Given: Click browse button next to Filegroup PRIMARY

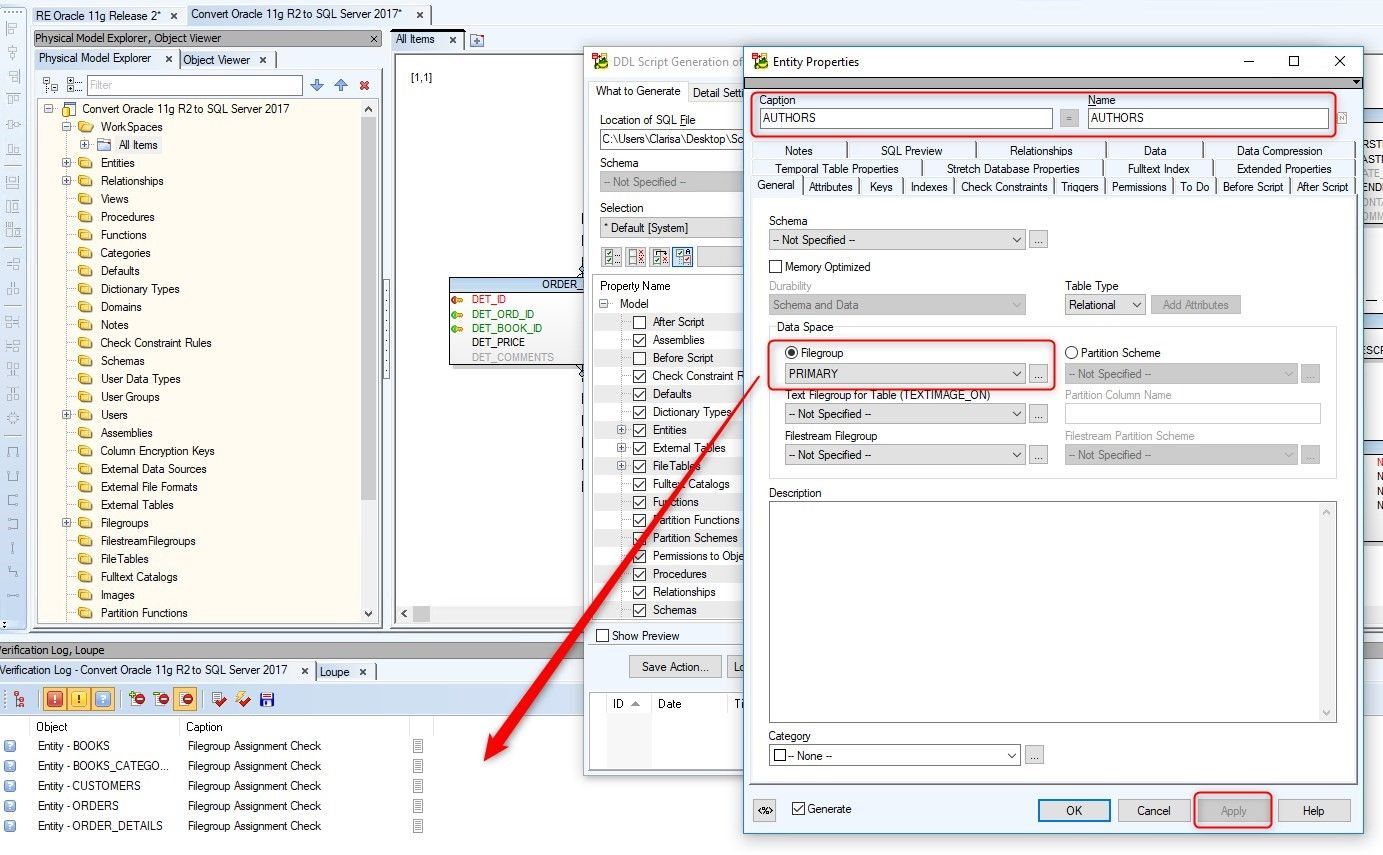Looking at the screenshot, I should pyautogui.click(x=1038, y=374).
